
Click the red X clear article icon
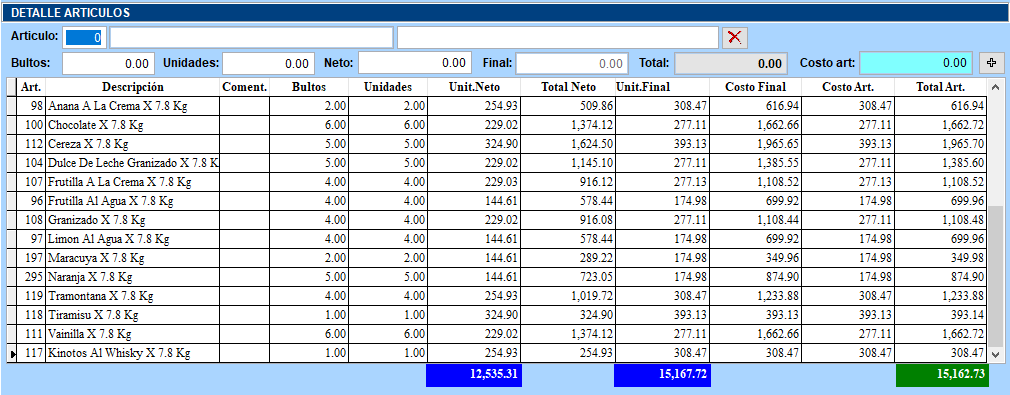click(734, 37)
